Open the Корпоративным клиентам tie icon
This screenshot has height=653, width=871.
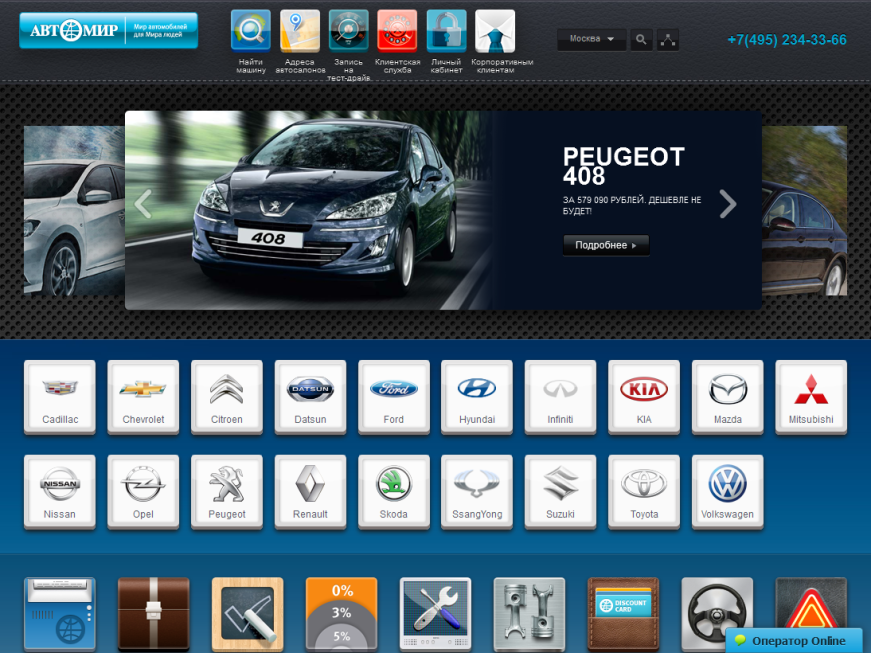pos(495,31)
